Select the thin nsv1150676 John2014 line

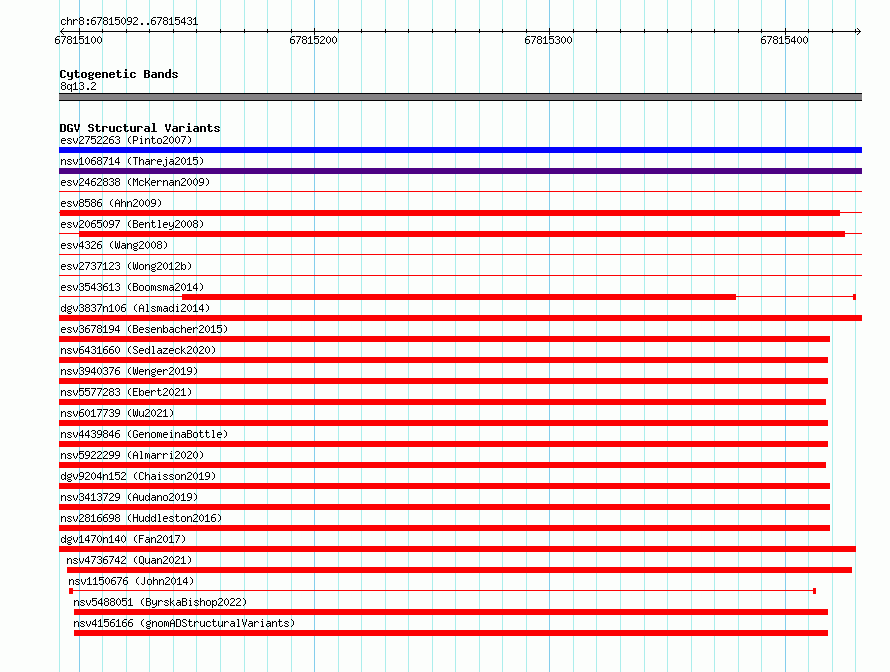442,591
